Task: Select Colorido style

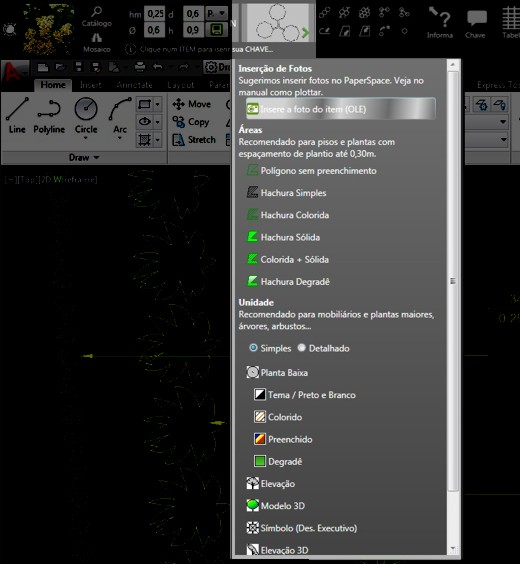Action: point(278,417)
